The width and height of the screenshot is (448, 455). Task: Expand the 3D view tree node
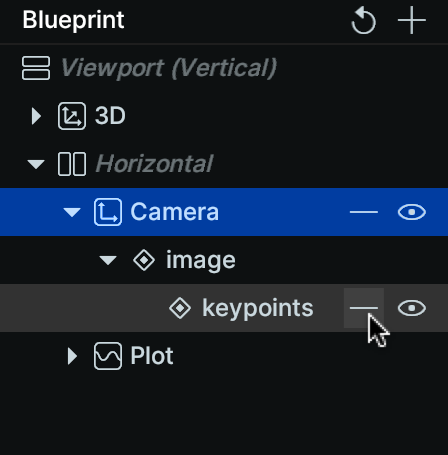(36, 116)
